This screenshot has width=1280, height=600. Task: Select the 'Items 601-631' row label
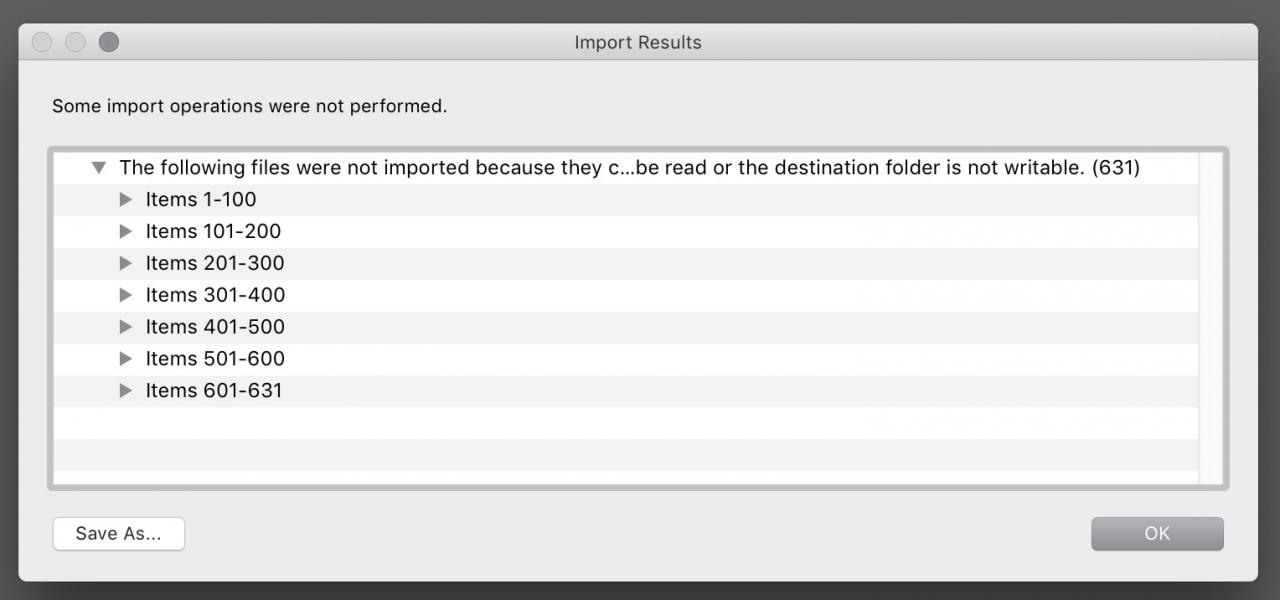coord(214,391)
